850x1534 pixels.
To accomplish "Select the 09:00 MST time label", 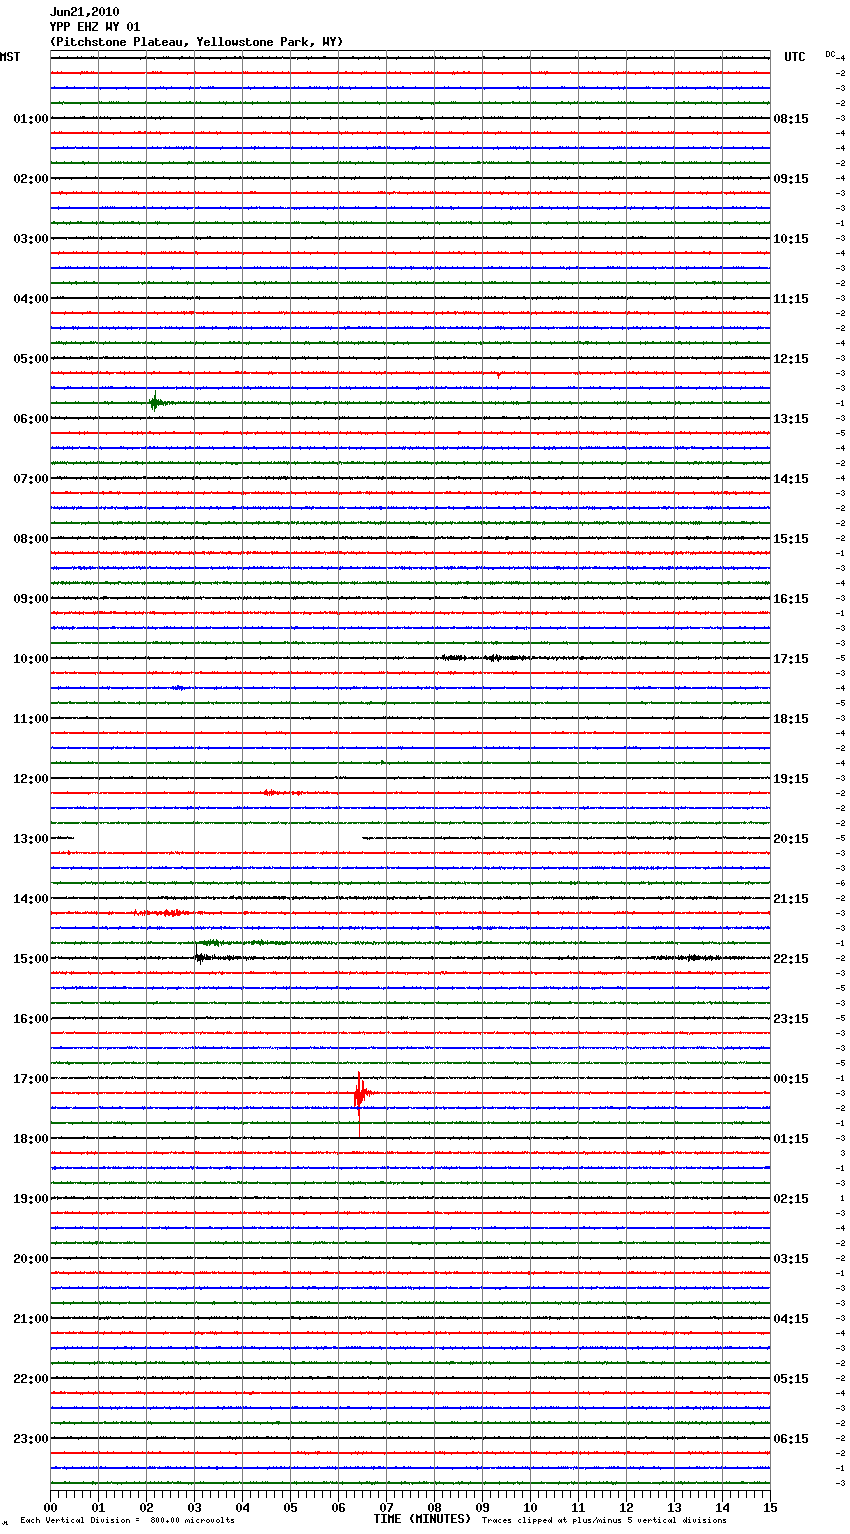I will [31, 599].
